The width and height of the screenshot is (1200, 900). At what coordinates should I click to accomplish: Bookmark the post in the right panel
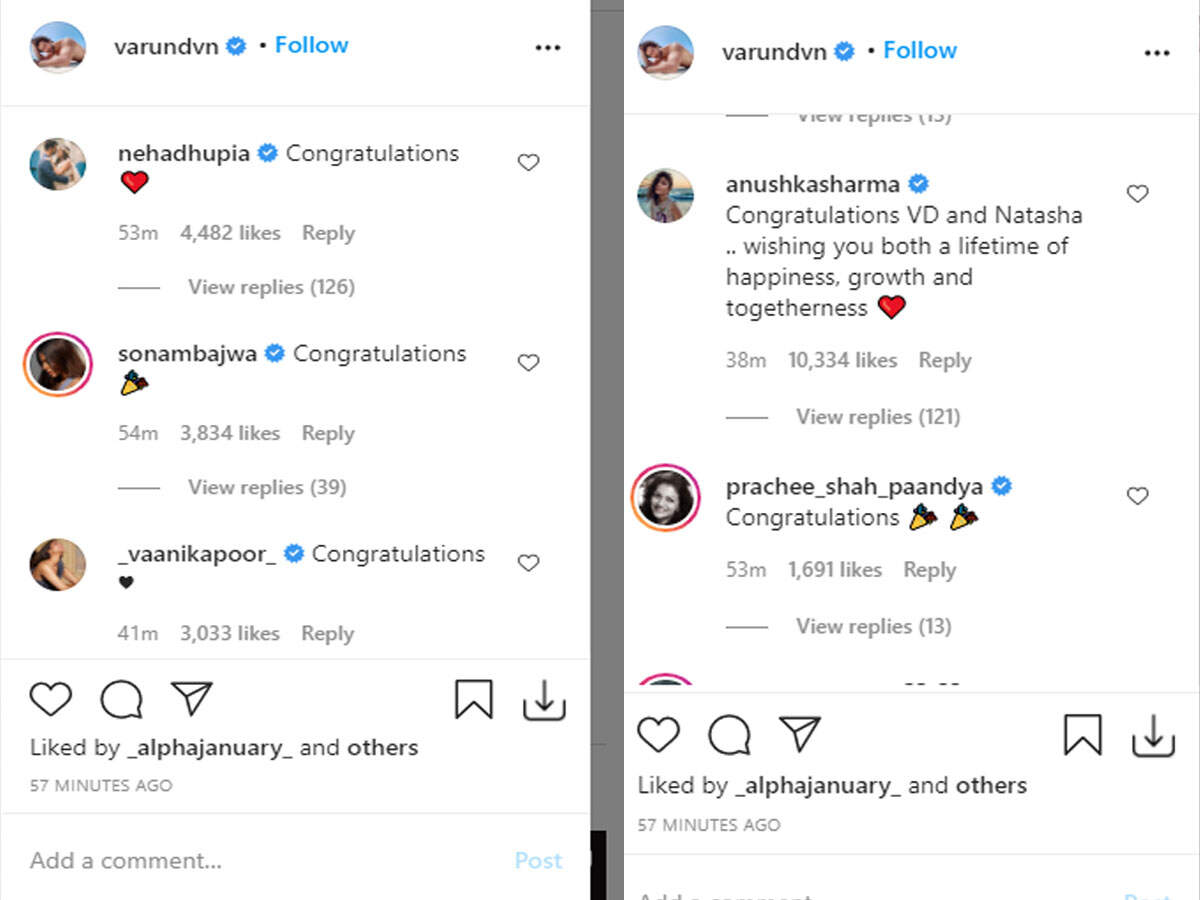pos(1082,736)
